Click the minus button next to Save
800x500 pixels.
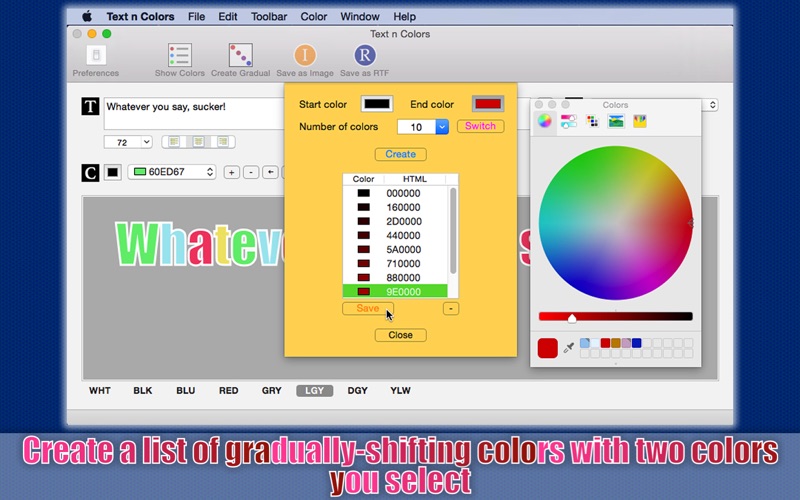(x=451, y=309)
